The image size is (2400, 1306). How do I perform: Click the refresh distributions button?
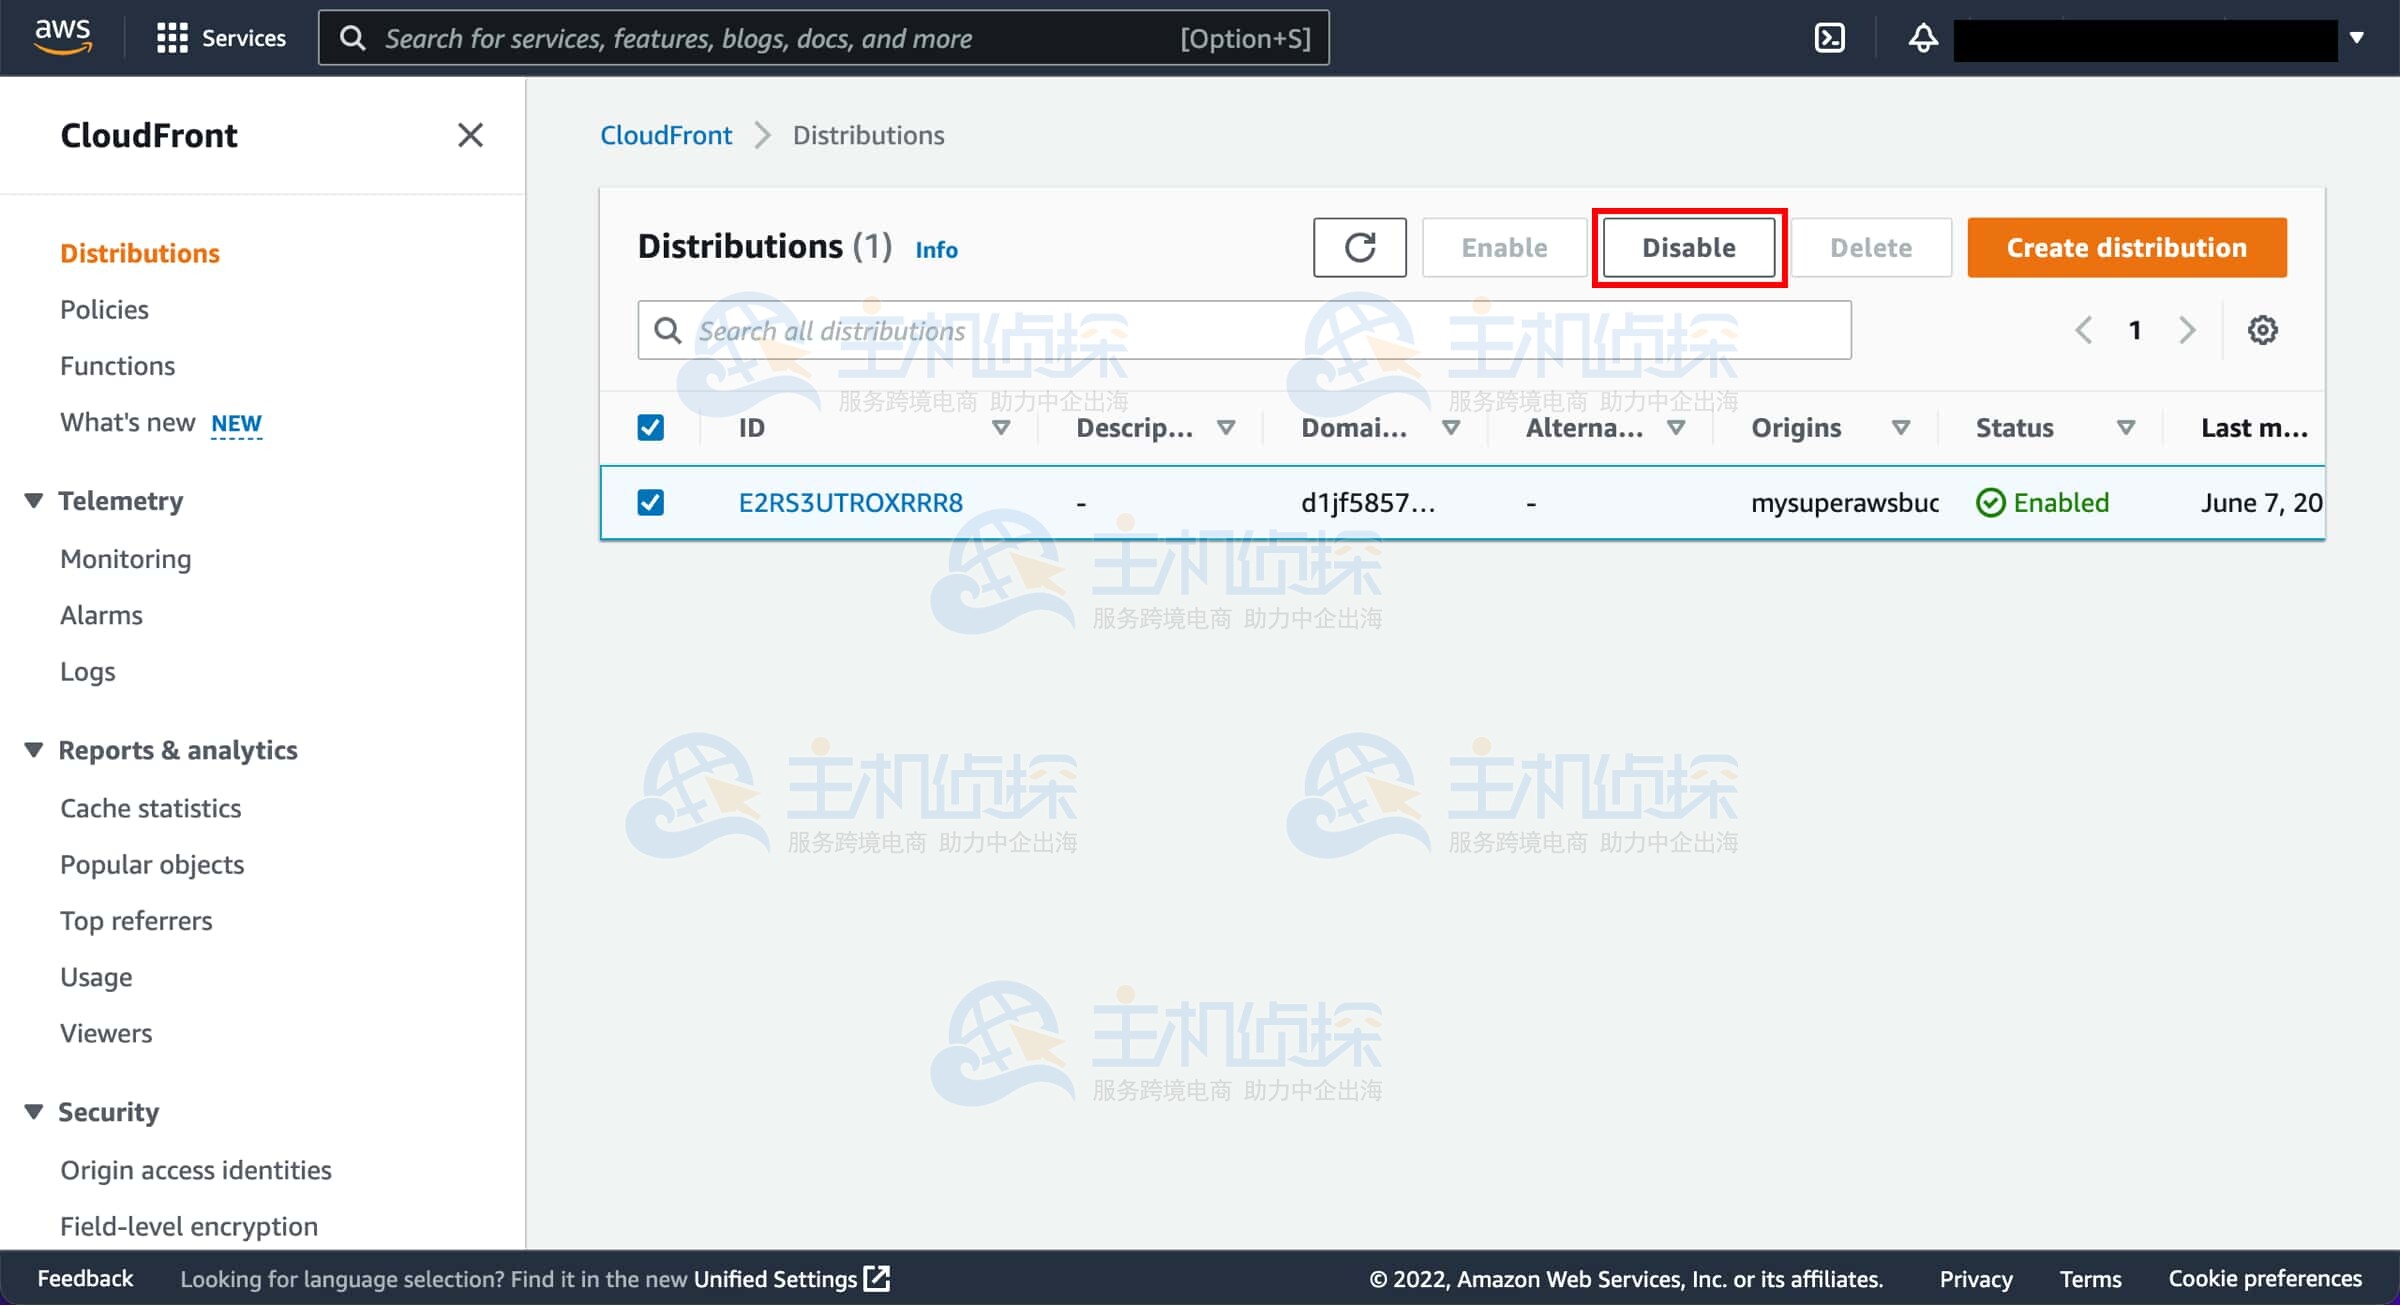pyautogui.click(x=1359, y=247)
